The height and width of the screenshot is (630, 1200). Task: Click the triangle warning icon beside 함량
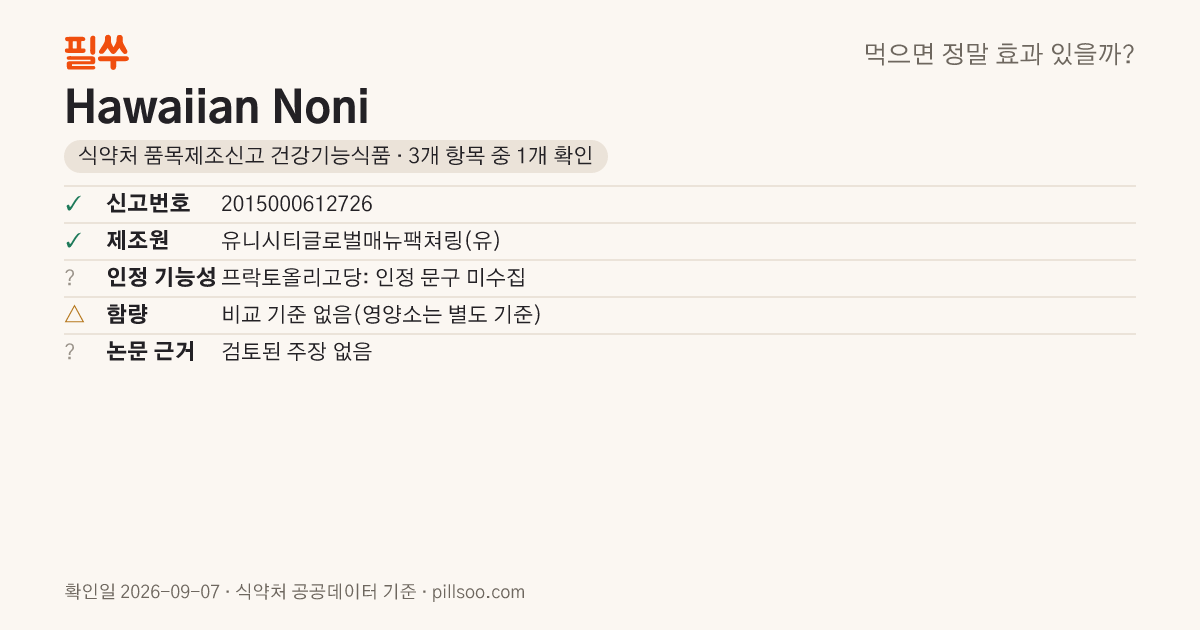coord(74,315)
